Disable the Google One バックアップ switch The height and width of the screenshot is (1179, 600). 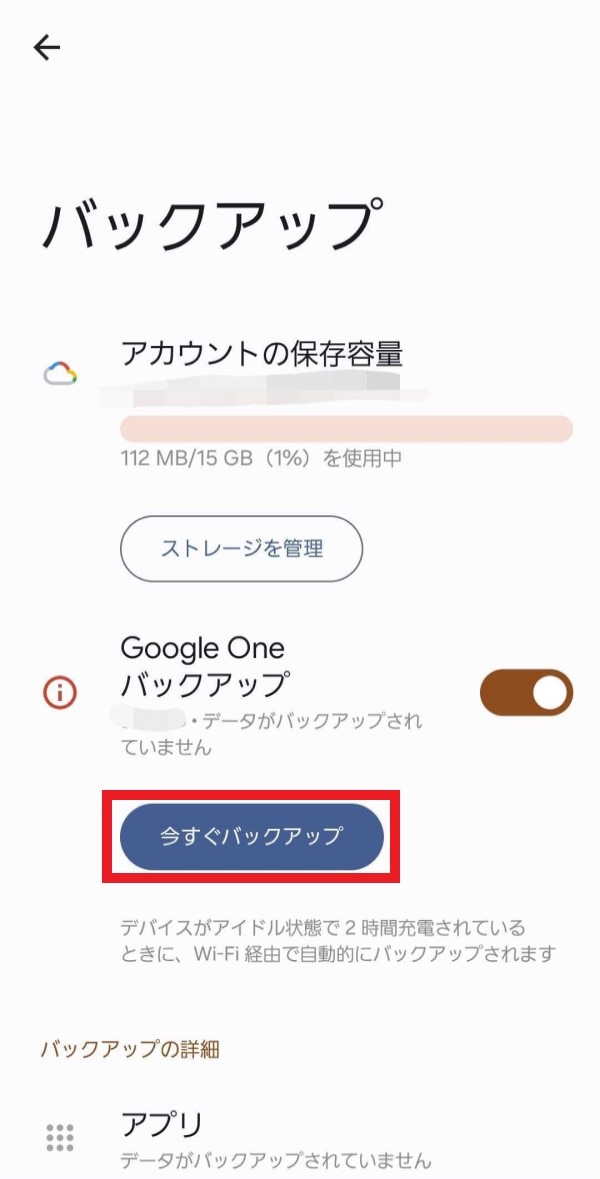(526, 694)
